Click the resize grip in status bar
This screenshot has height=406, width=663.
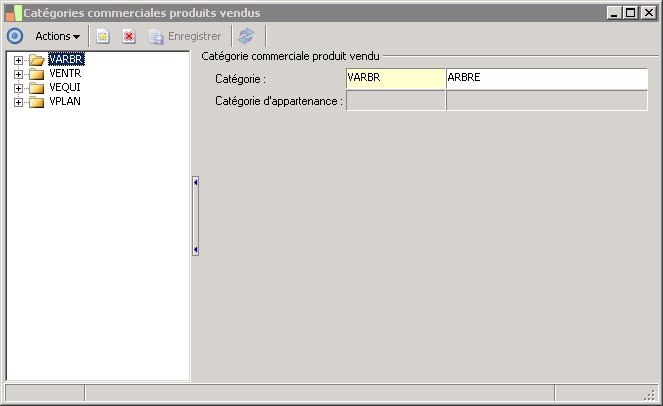pyautogui.click(x=649, y=395)
